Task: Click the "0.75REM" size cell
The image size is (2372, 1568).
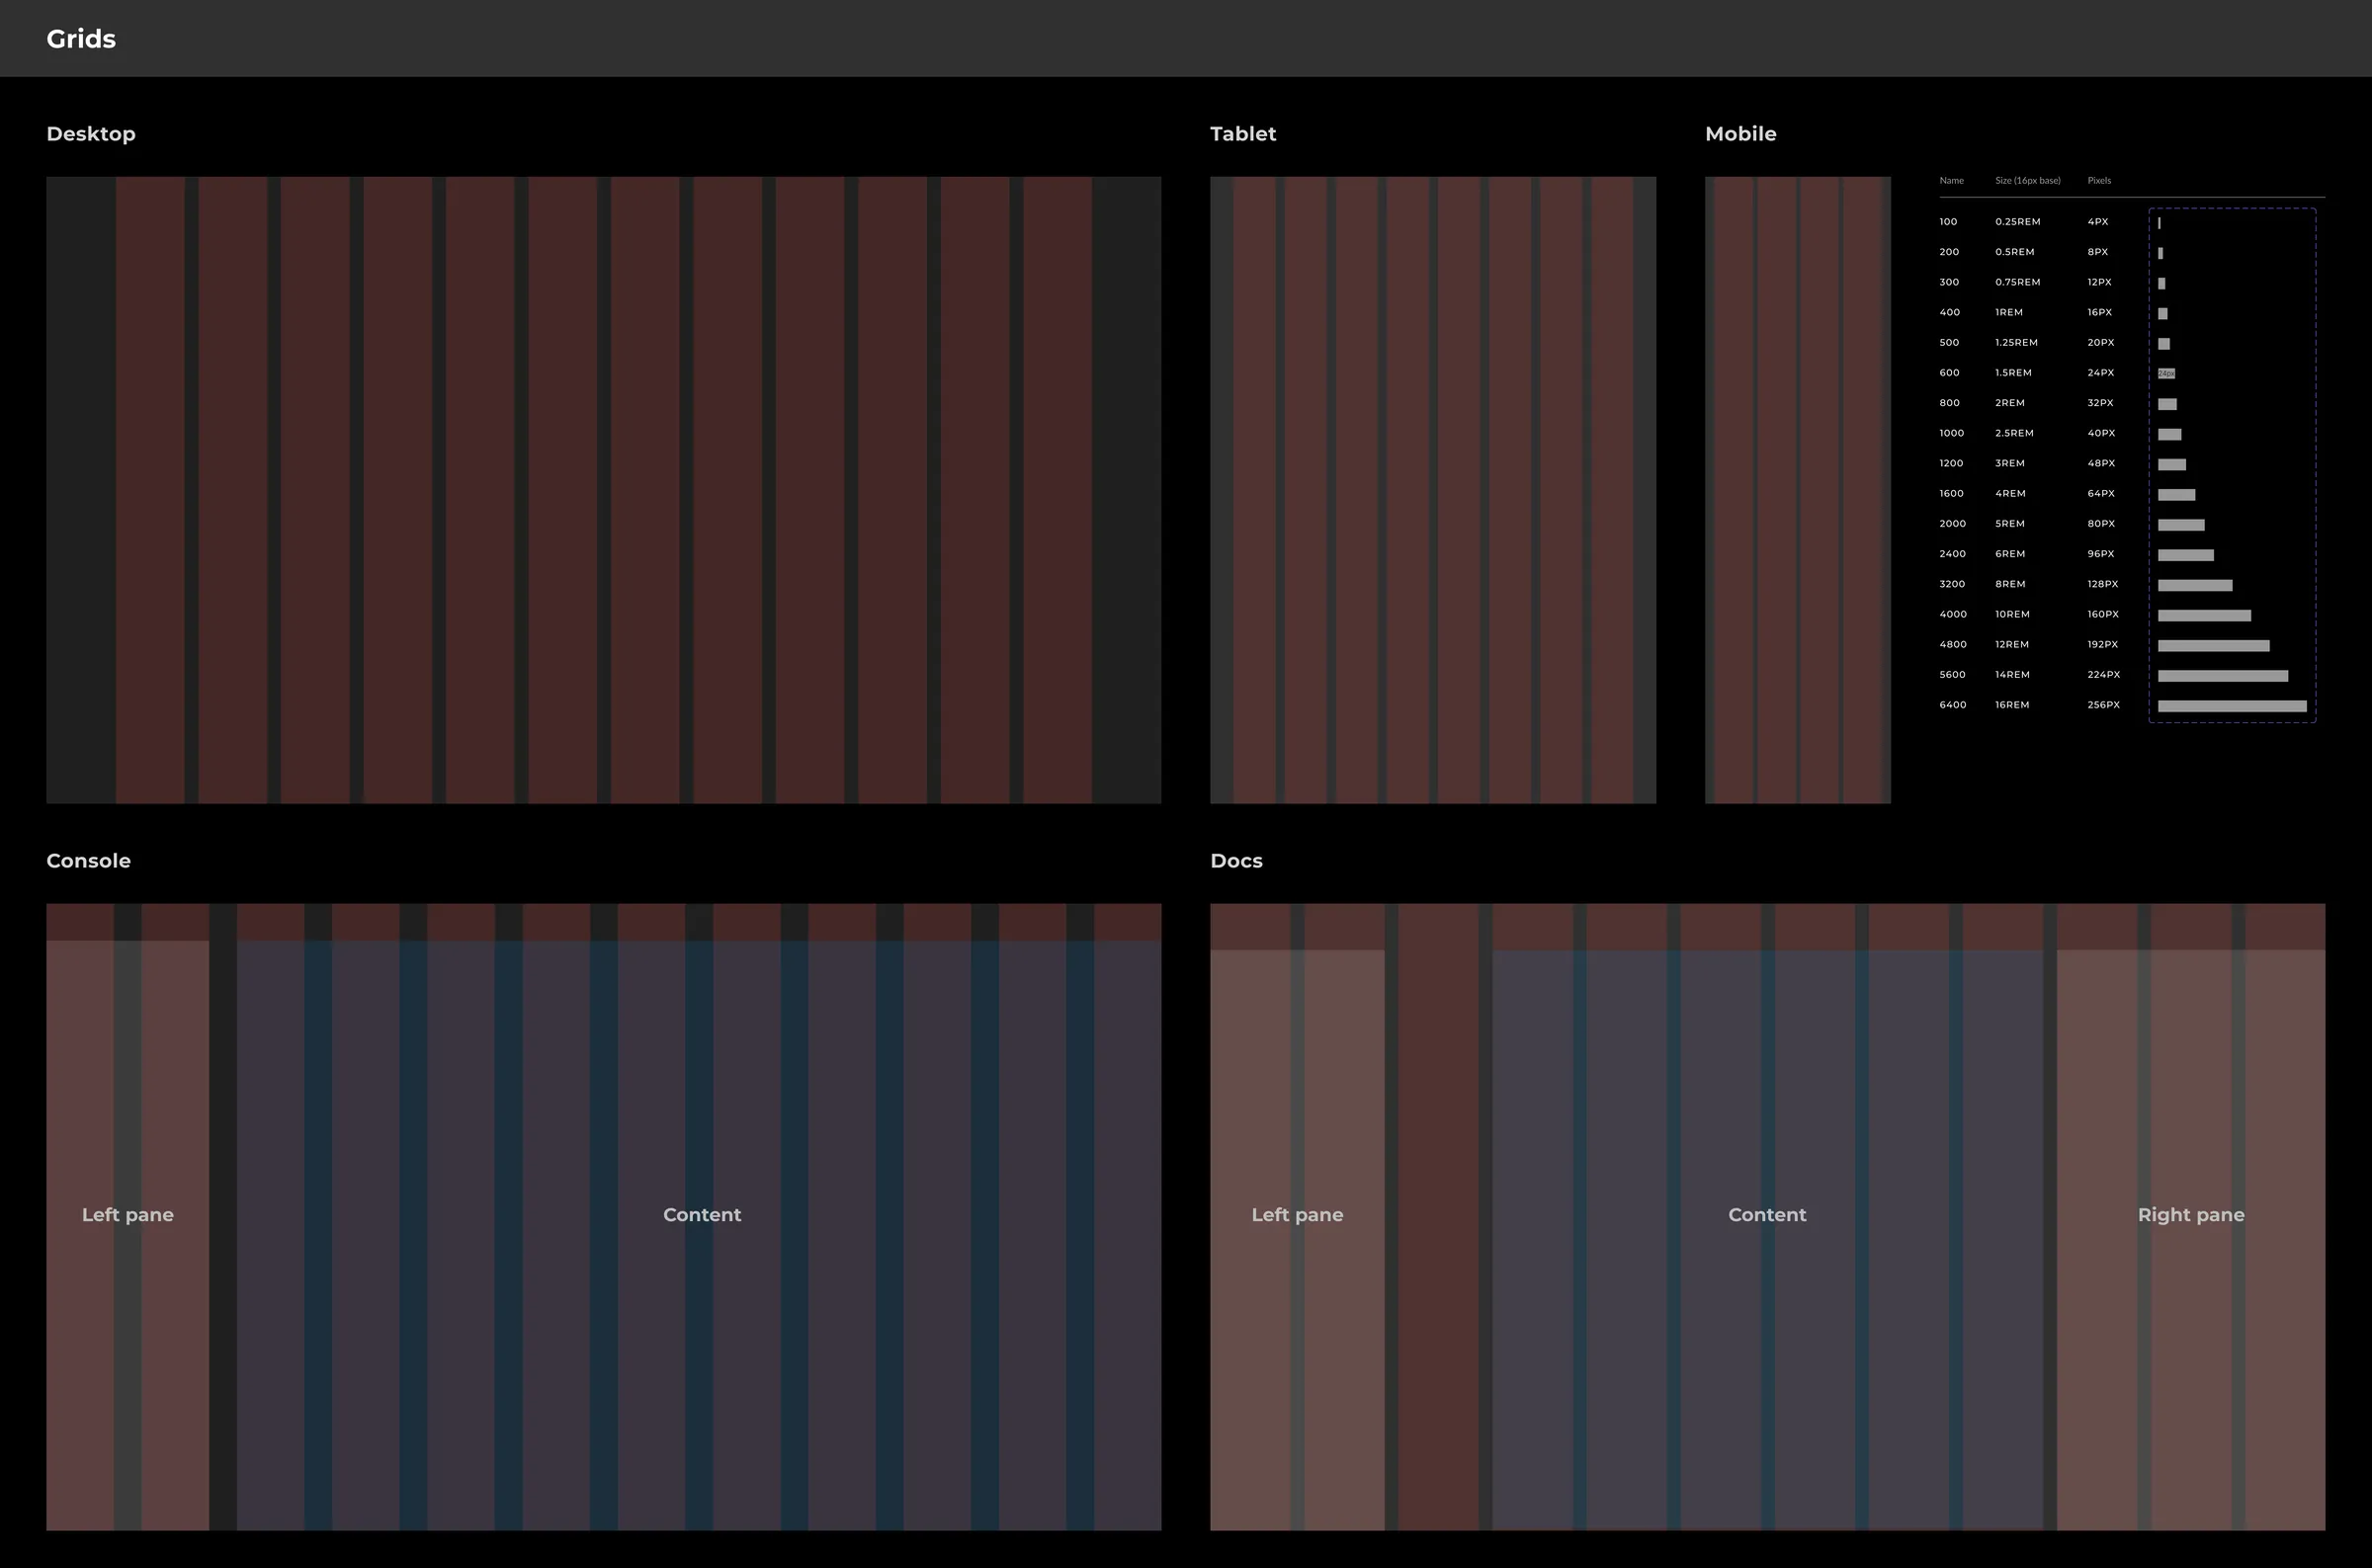Action: [2017, 282]
